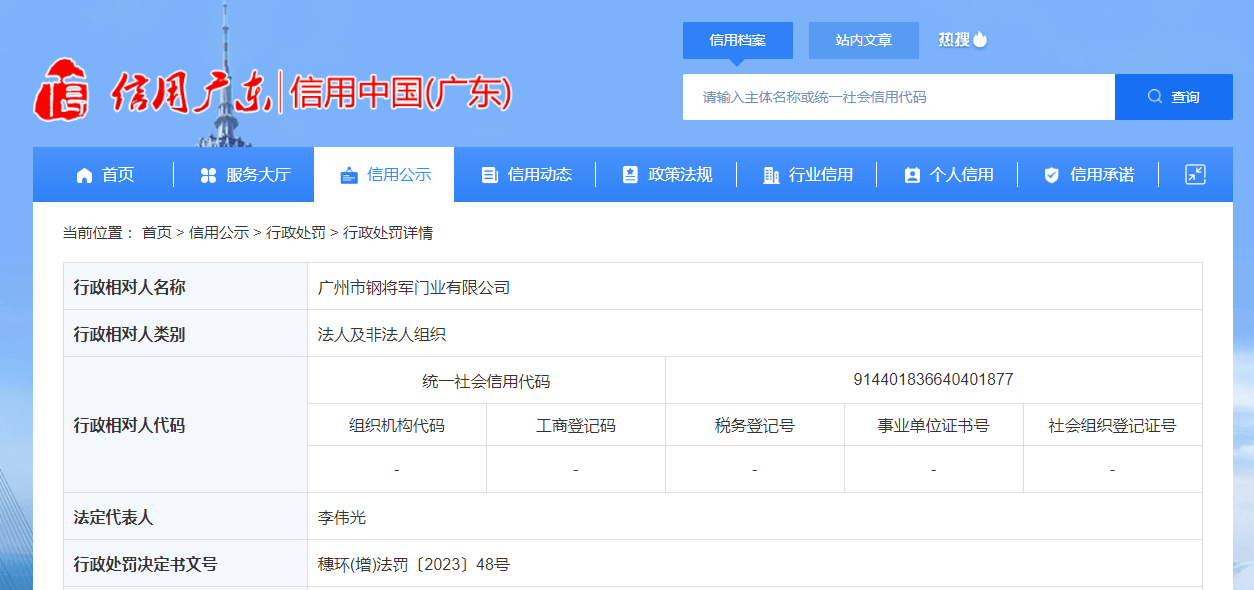This screenshot has width=1254, height=590.
Task: Click the 组织机构代码 header cell
Action: click(397, 425)
